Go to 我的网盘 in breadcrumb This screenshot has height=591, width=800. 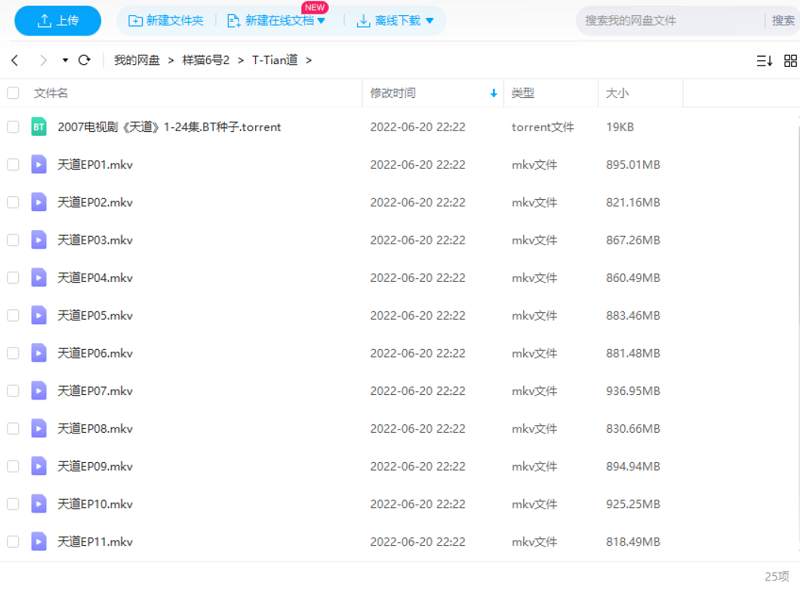(x=137, y=61)
